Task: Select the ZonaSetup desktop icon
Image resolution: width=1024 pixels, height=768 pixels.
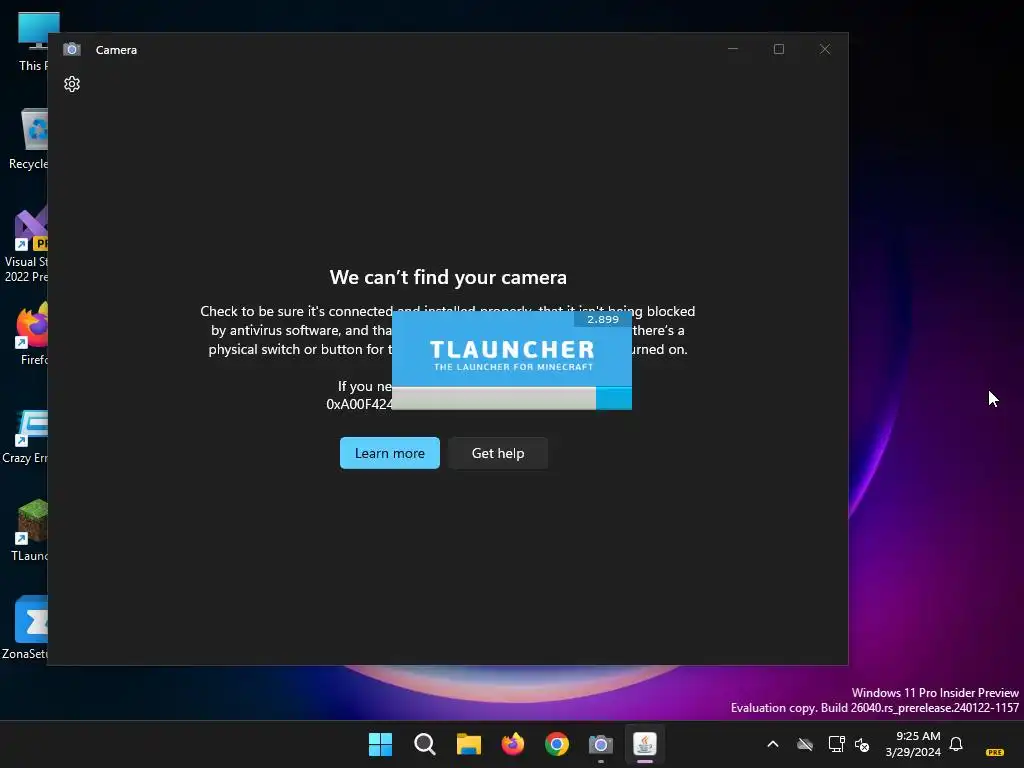Action: coord(25,627)
